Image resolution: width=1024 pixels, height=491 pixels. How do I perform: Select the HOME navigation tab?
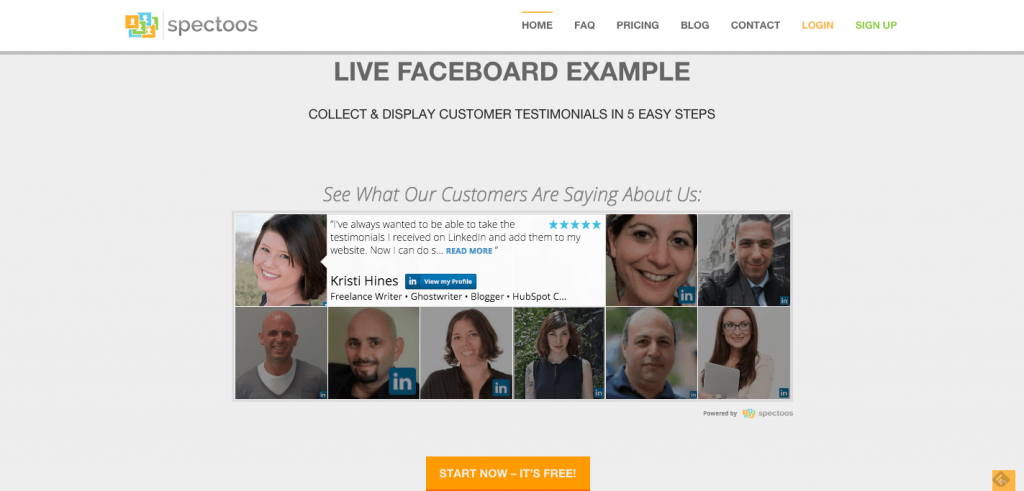537,25
